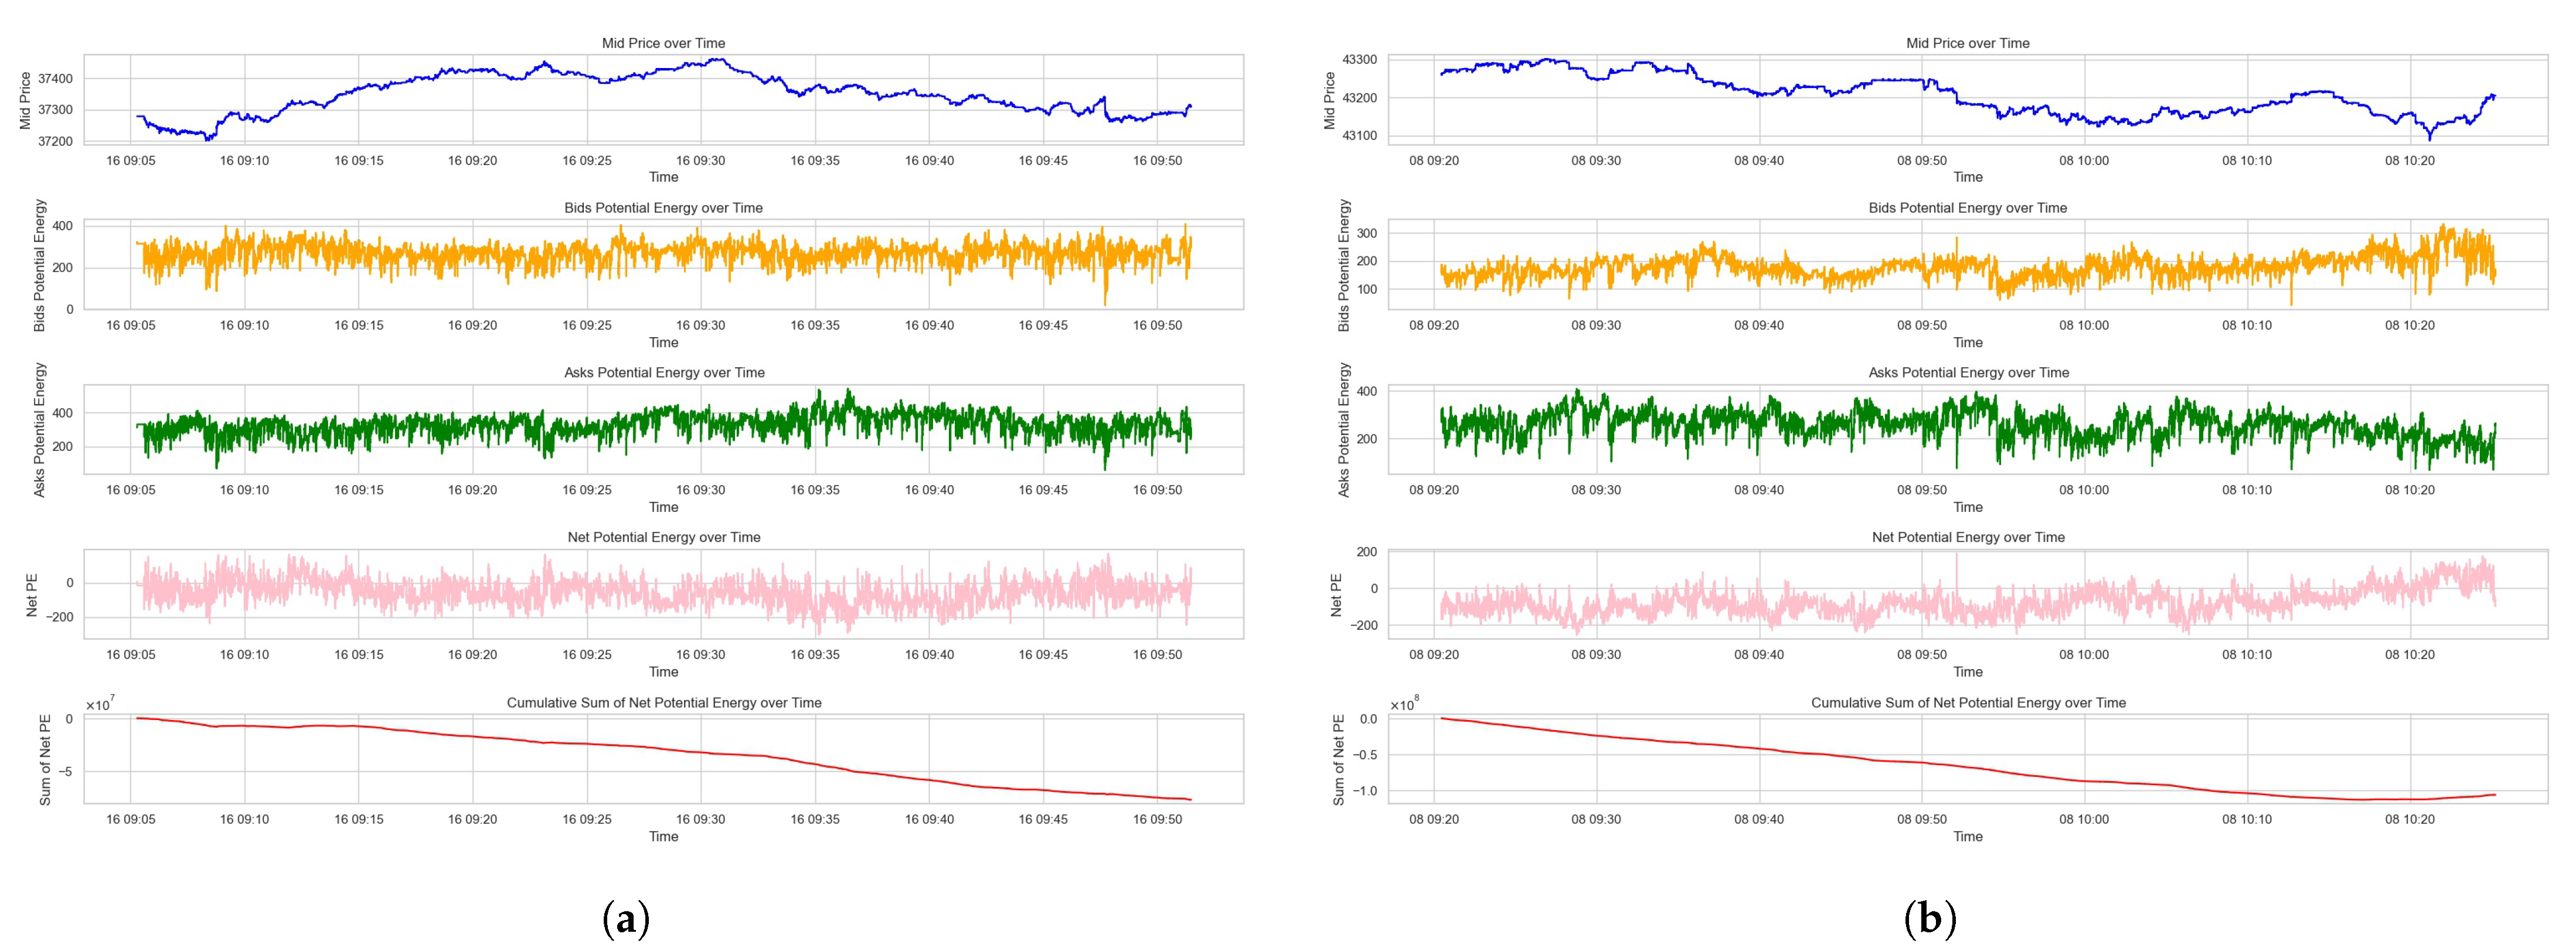Screen dimensions: 2576x947
Task: Click left 'Net Potential Energy over Time' title
Action: point(664,537)
